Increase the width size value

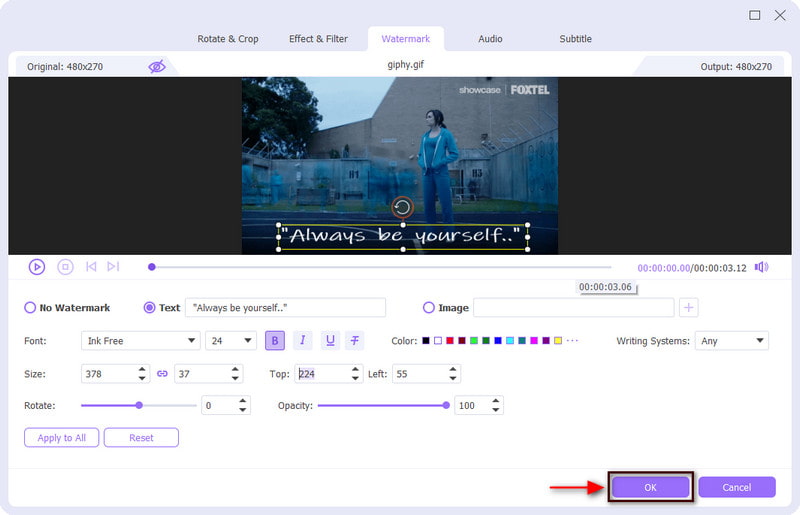[x=142, y=369]
